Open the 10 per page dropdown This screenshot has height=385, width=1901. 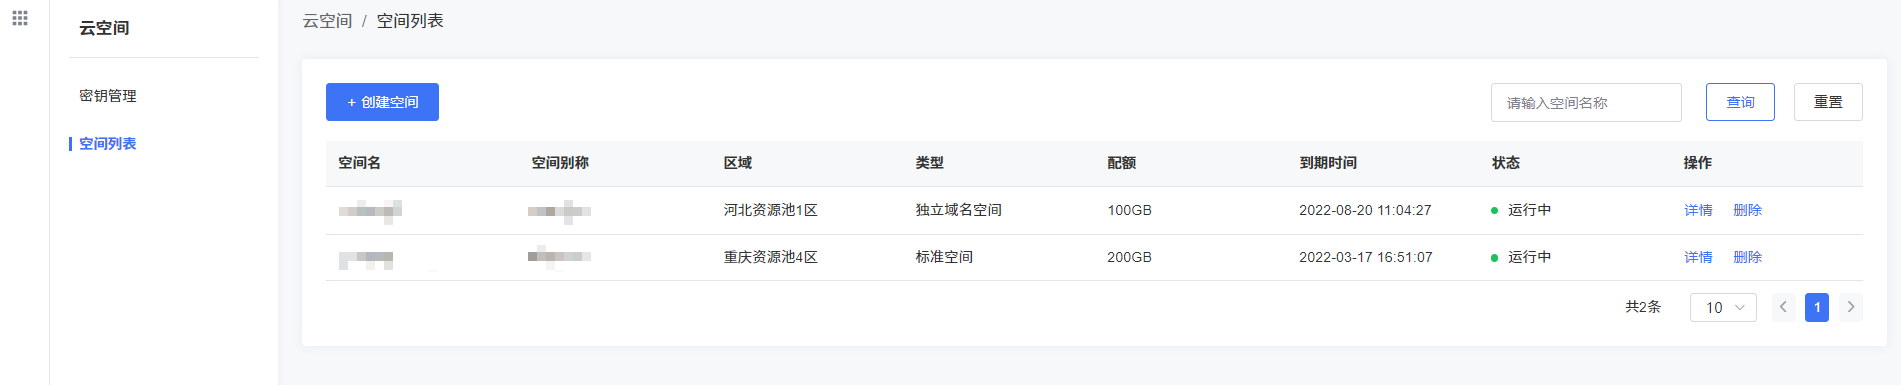tap(1723, 307)
